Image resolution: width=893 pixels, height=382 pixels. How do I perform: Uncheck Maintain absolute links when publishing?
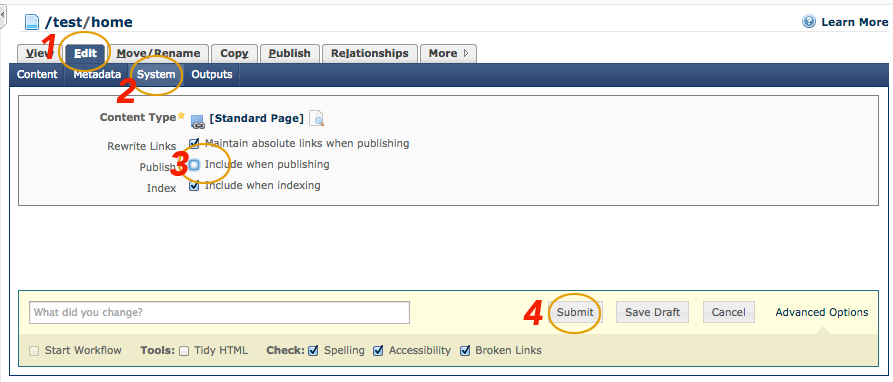tap(194, 143)
